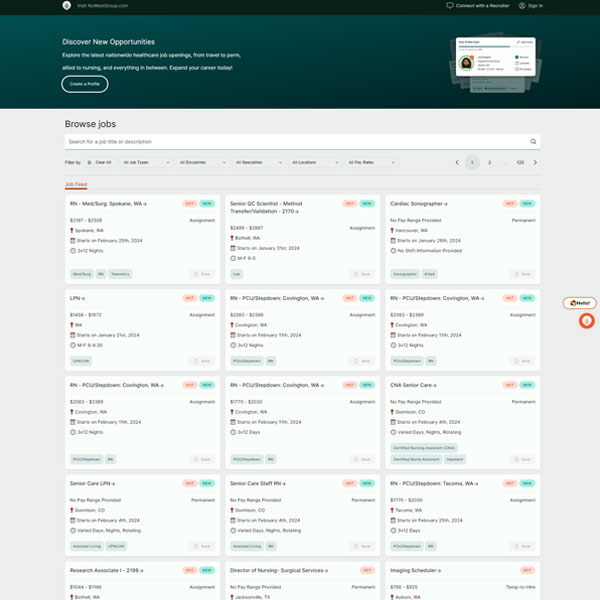
Task: Open RN - PCU/Stepdown: Tacoma, WA job
Action: pyautogui.click(x=434, y=484)
